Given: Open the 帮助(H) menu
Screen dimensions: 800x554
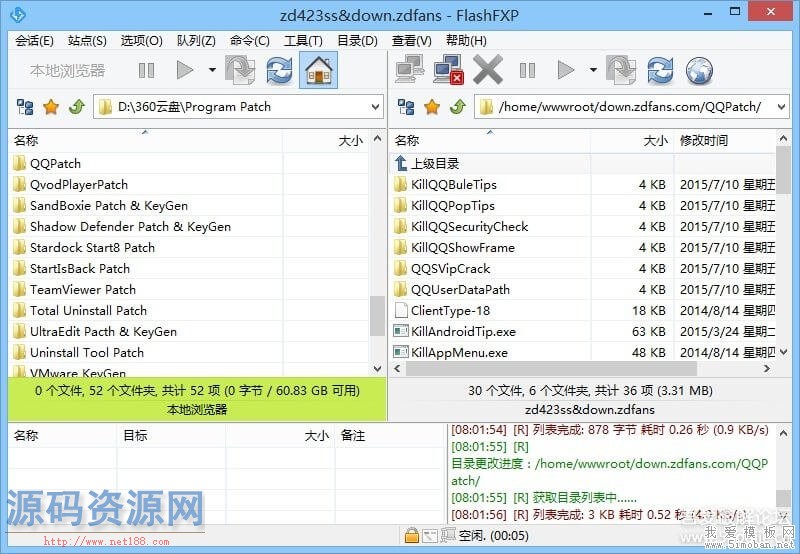Looking at the screenshot, I should tap(466, 41).
